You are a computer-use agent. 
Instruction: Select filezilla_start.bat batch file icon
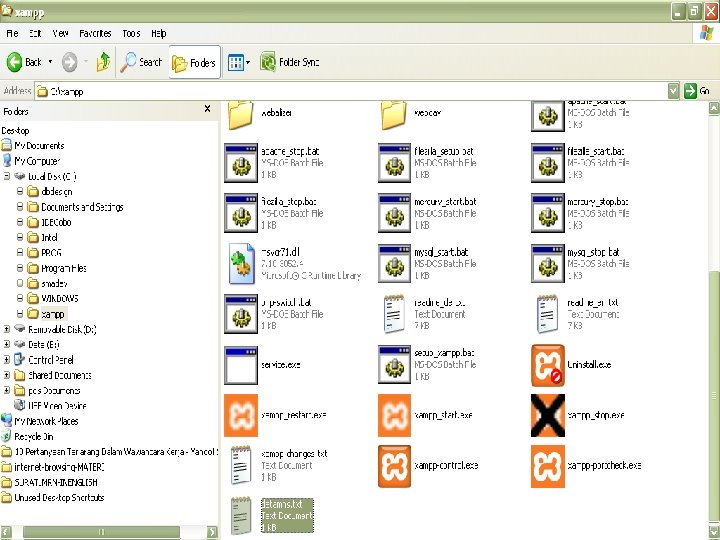point(548,163)
